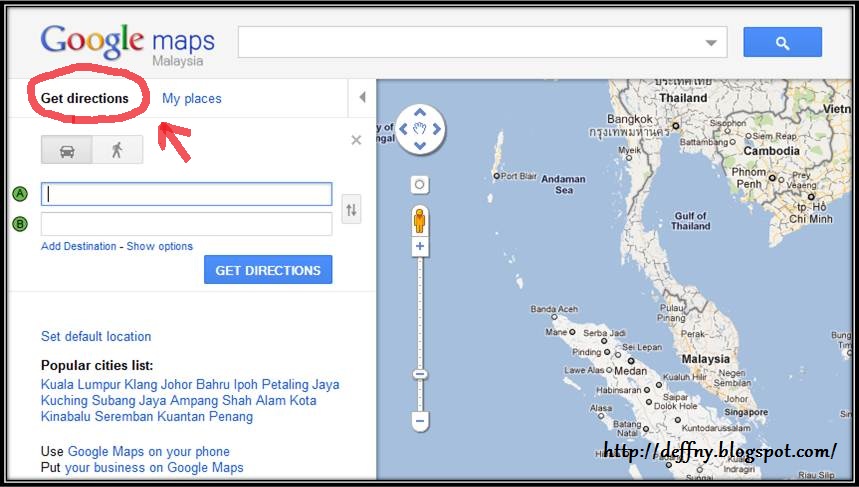Select driving directions car icon

(67, 150)
